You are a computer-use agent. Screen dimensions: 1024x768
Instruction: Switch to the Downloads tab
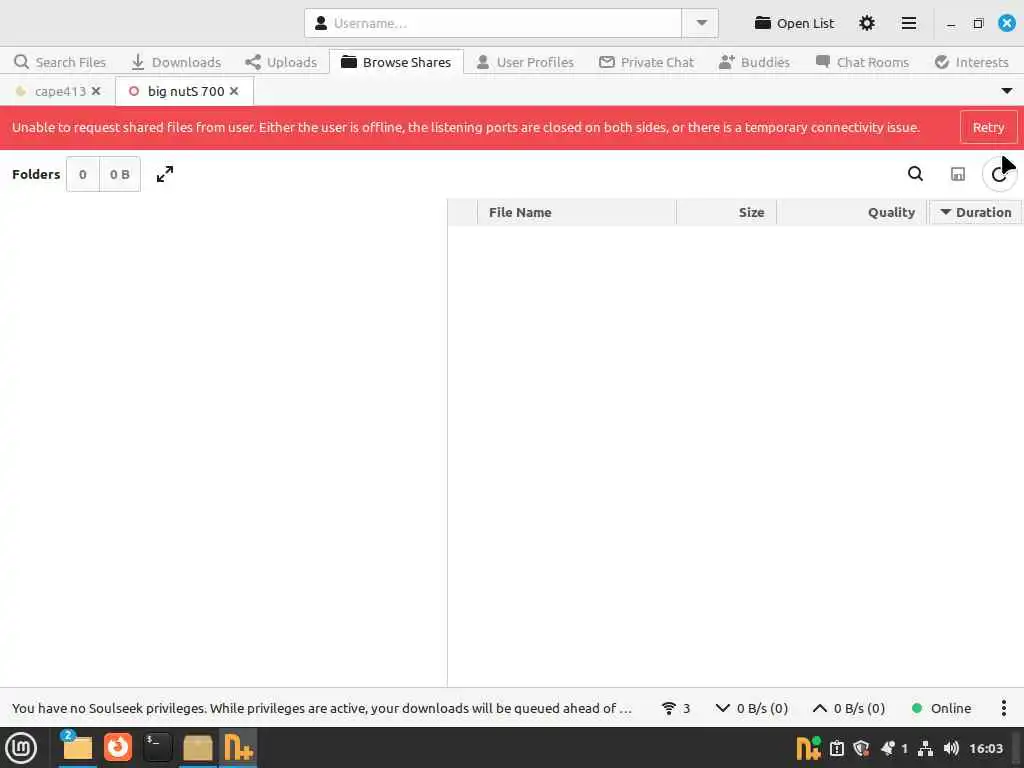(176, 62)
